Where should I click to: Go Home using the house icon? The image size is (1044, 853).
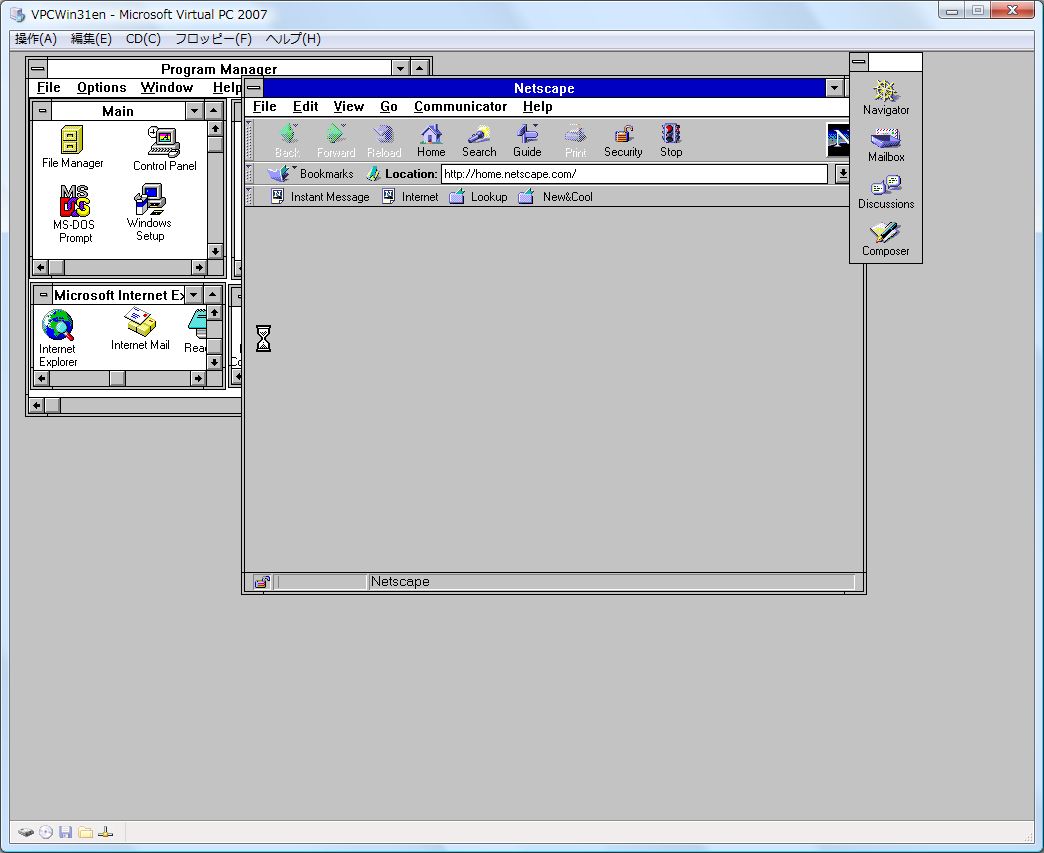pos(431,141)
